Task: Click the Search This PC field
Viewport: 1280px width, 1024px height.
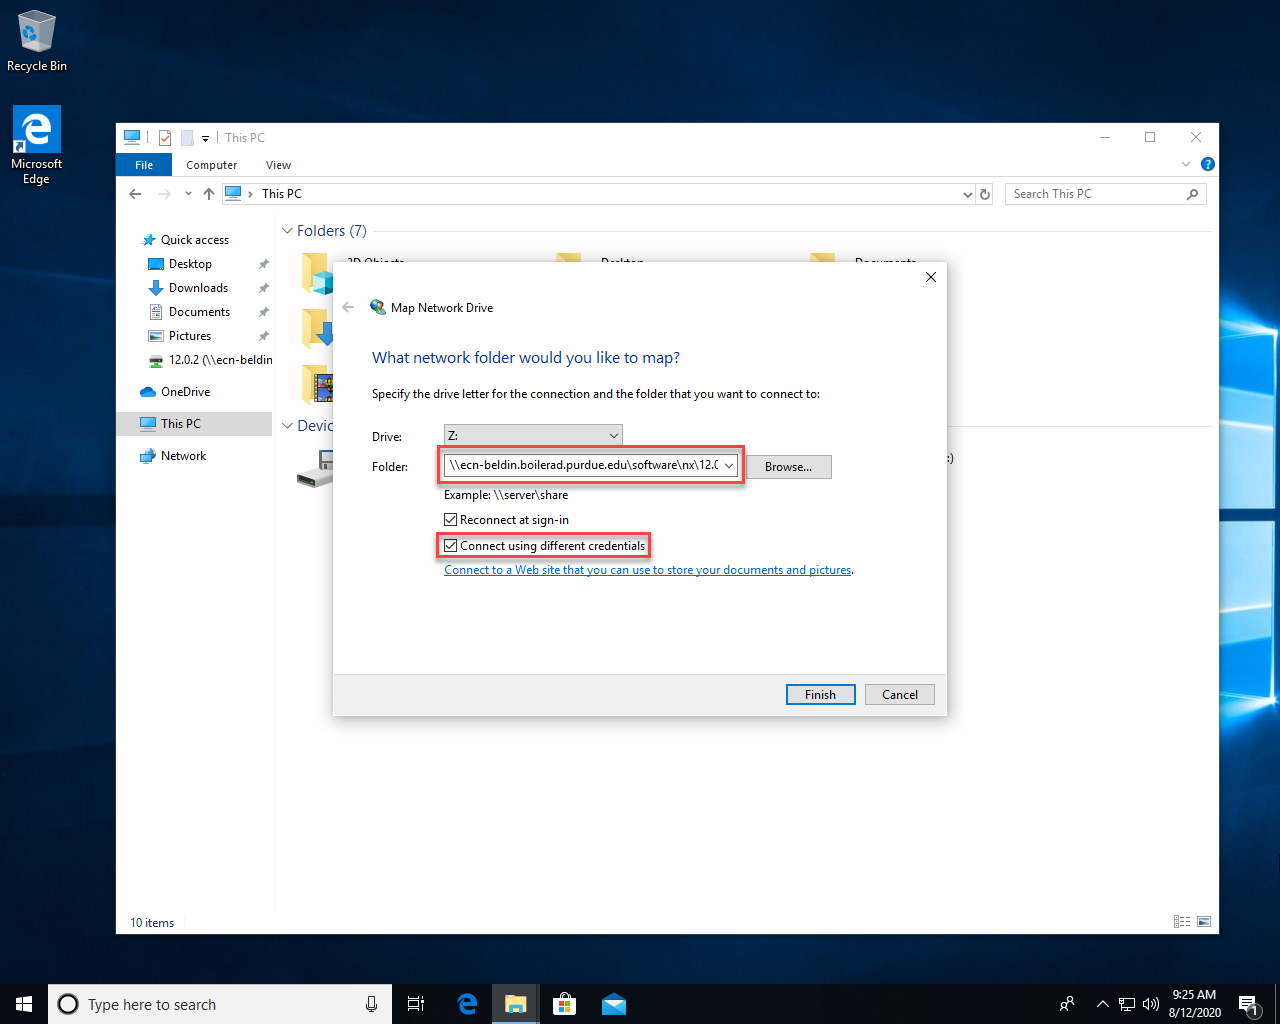Action: tap(1095, 194)
